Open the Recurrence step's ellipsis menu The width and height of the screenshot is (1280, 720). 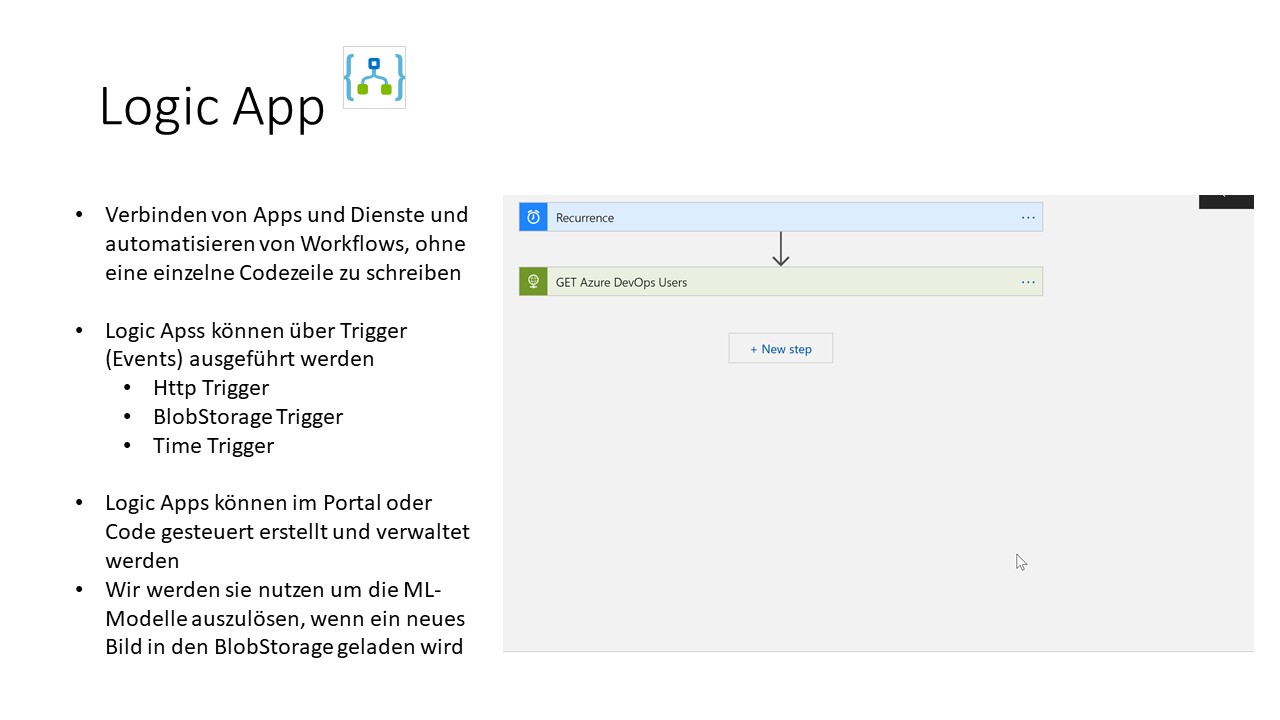pyautogui.click(x=1028, y=217)
